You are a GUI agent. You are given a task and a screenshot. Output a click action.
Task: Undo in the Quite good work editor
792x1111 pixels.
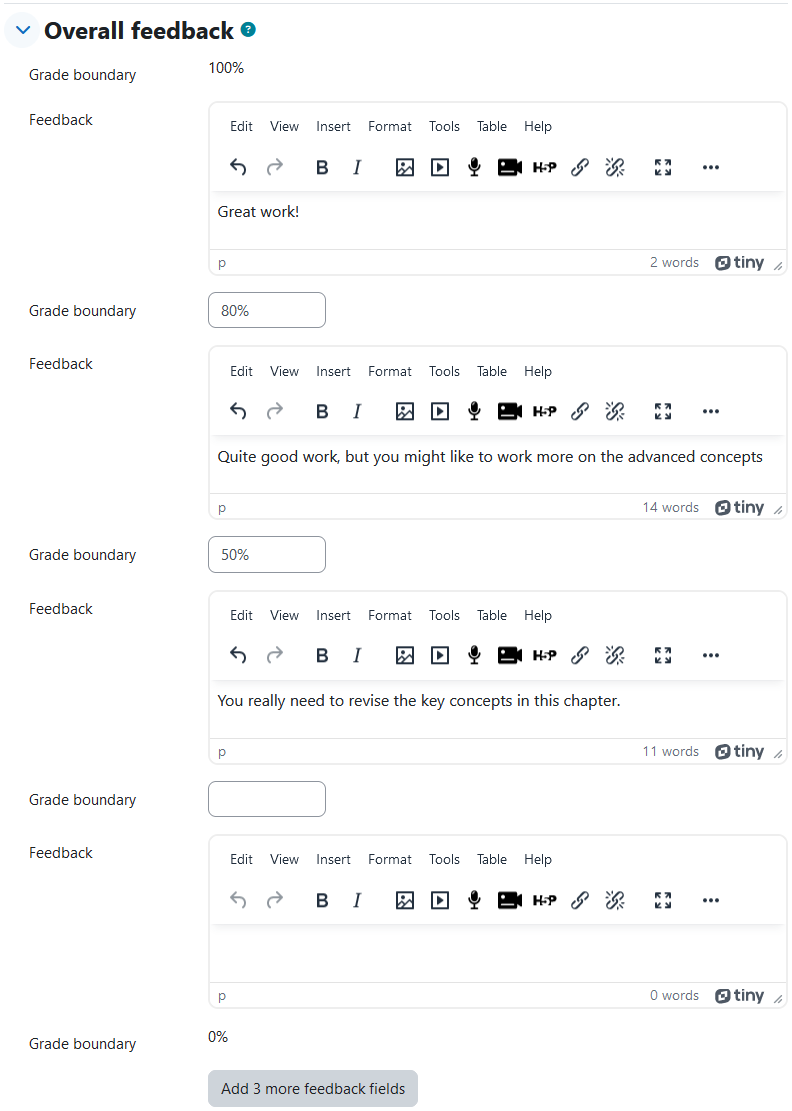click(238, 411)
